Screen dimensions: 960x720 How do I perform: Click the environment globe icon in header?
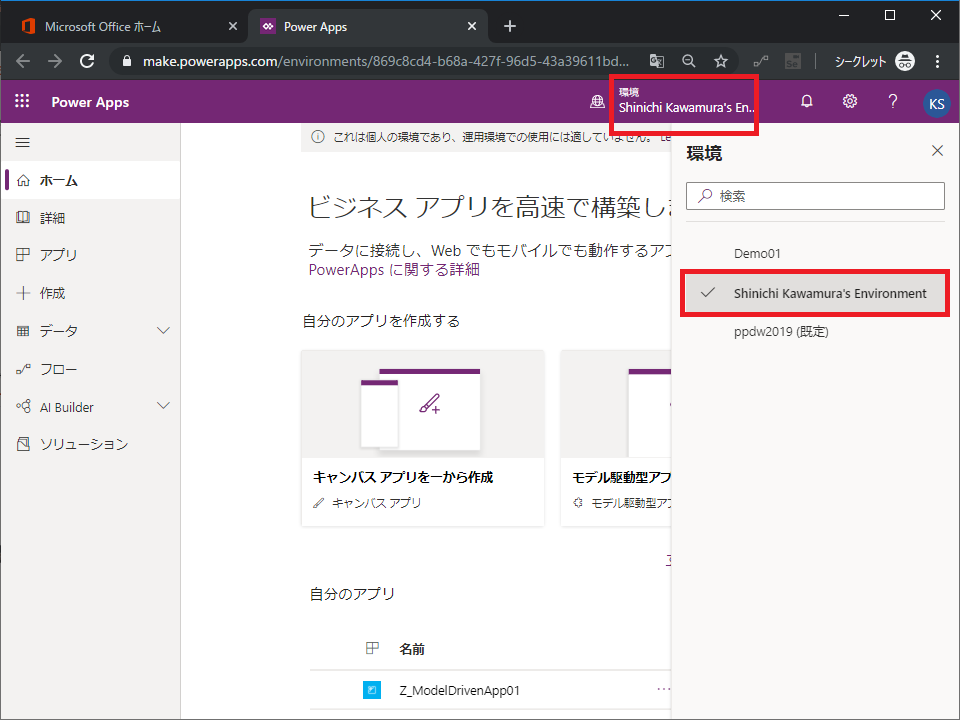(x=597, y=102)
